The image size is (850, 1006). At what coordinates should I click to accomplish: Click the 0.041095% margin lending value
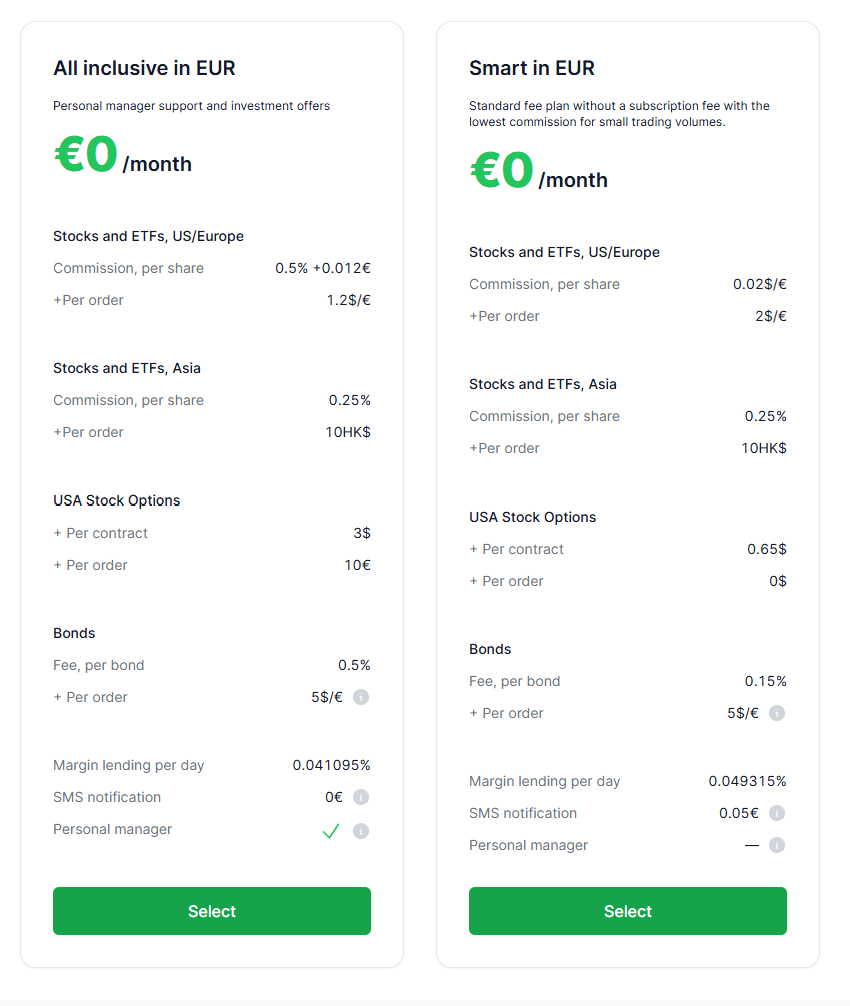[331, 765]
